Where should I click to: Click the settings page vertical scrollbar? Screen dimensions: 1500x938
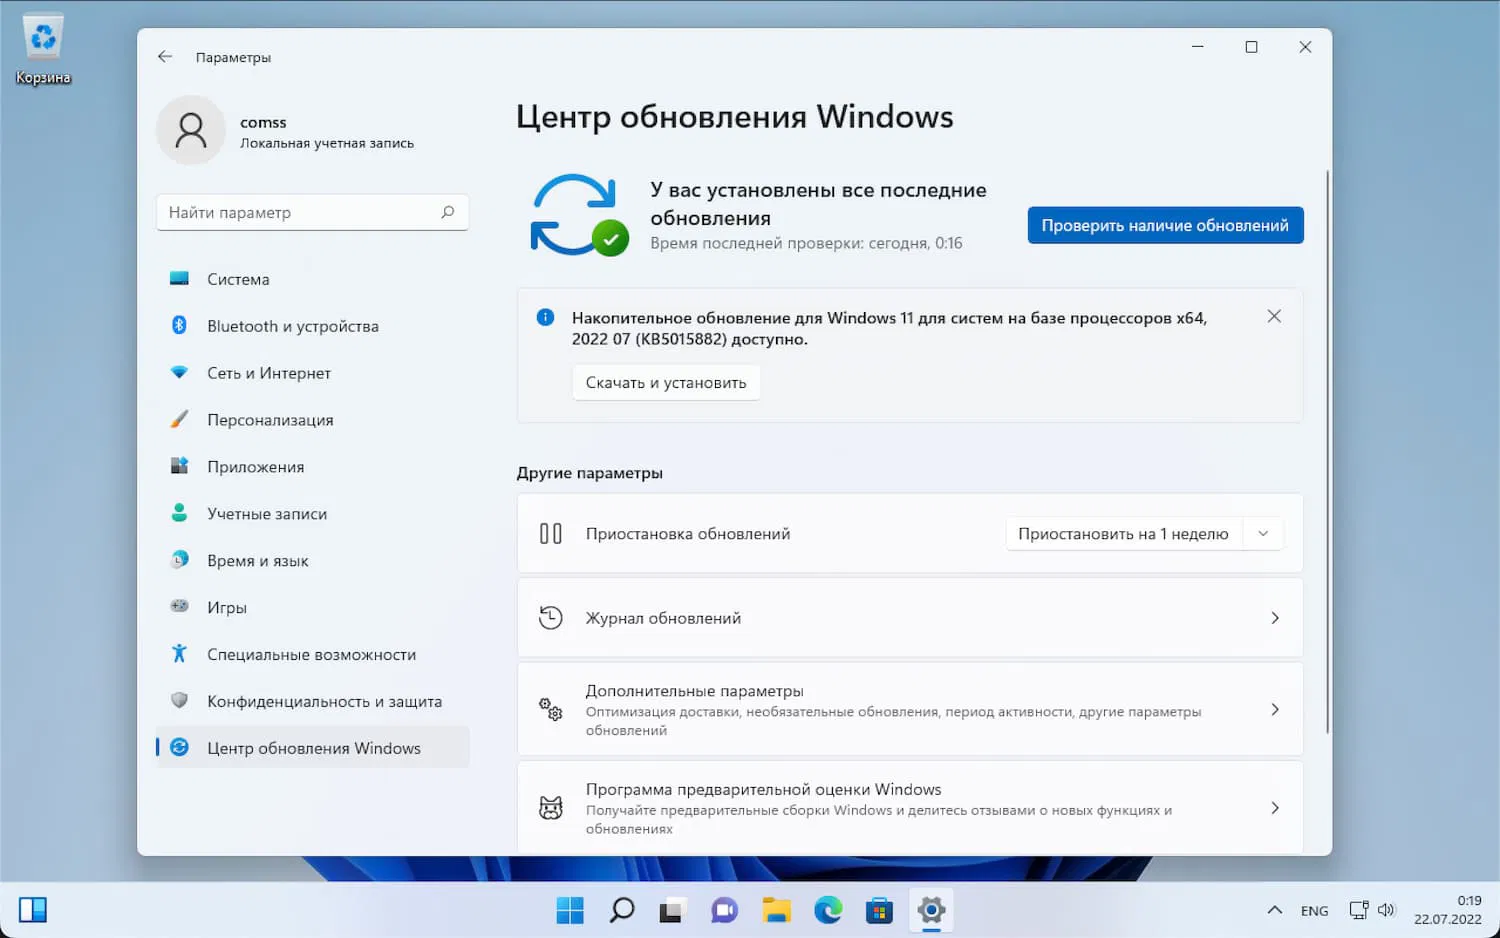coord(1327,452)
